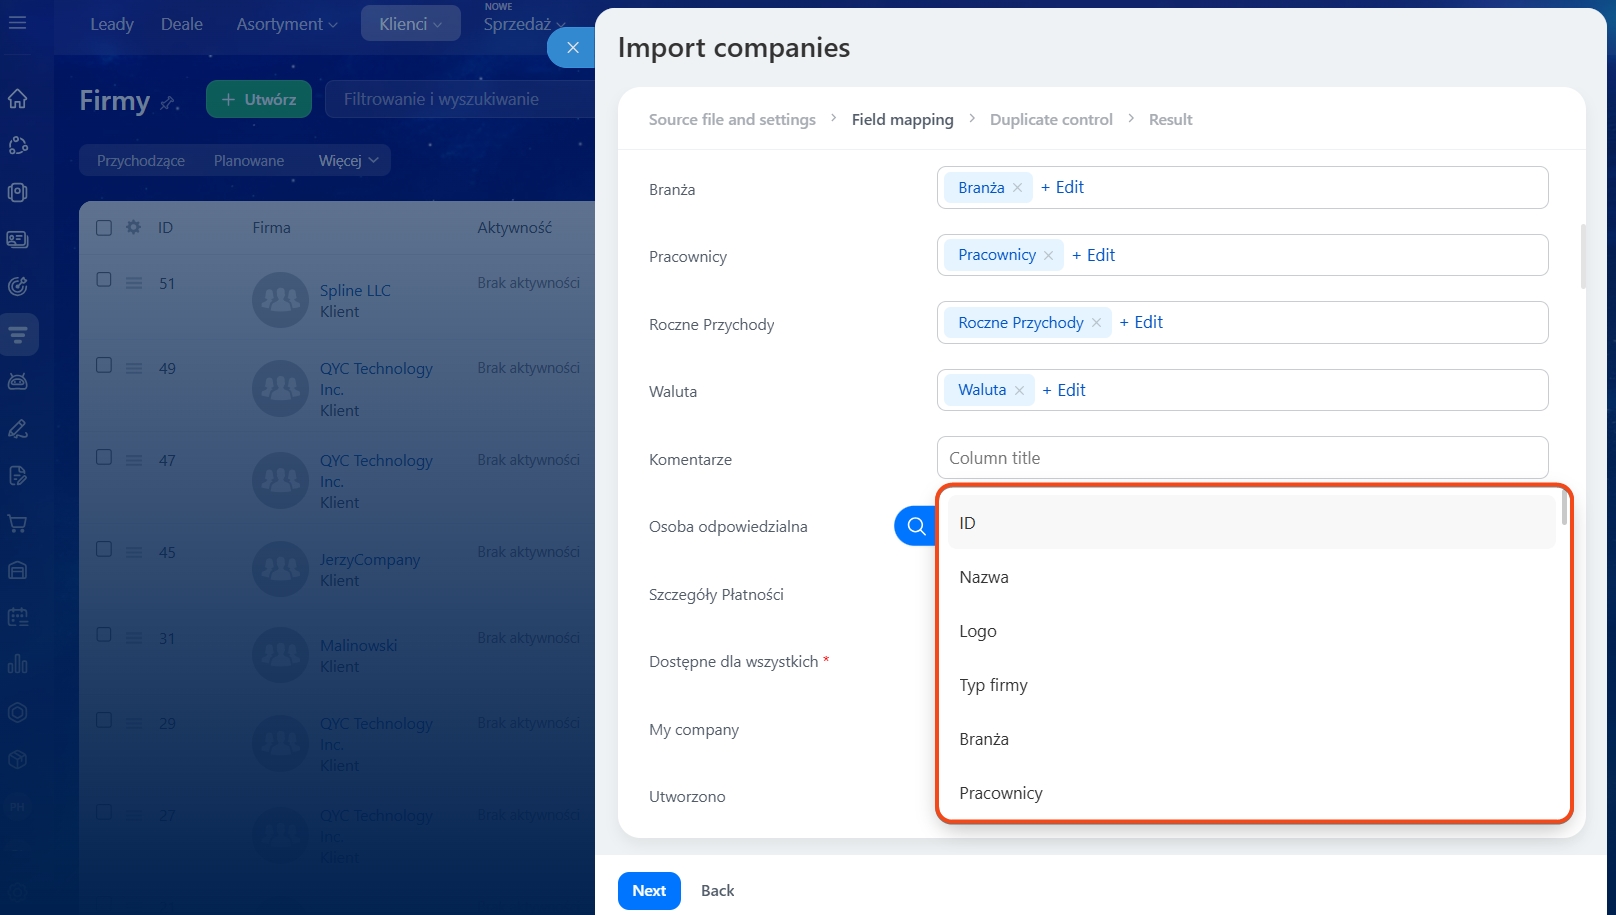Click the Komentarze column title field
Screen dimensions: 1616x915
[1242, 458]
